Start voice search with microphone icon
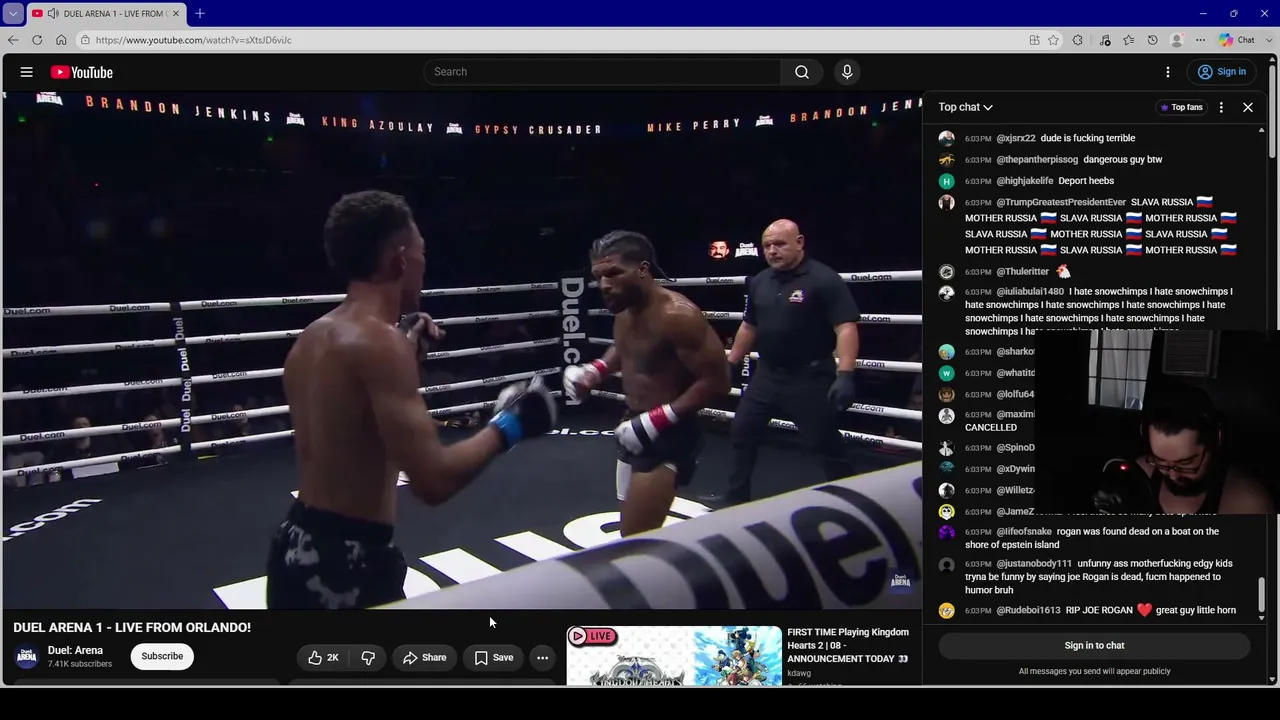Image resolution: width=1280 pixels, height=720 pixels. point(847,72)
